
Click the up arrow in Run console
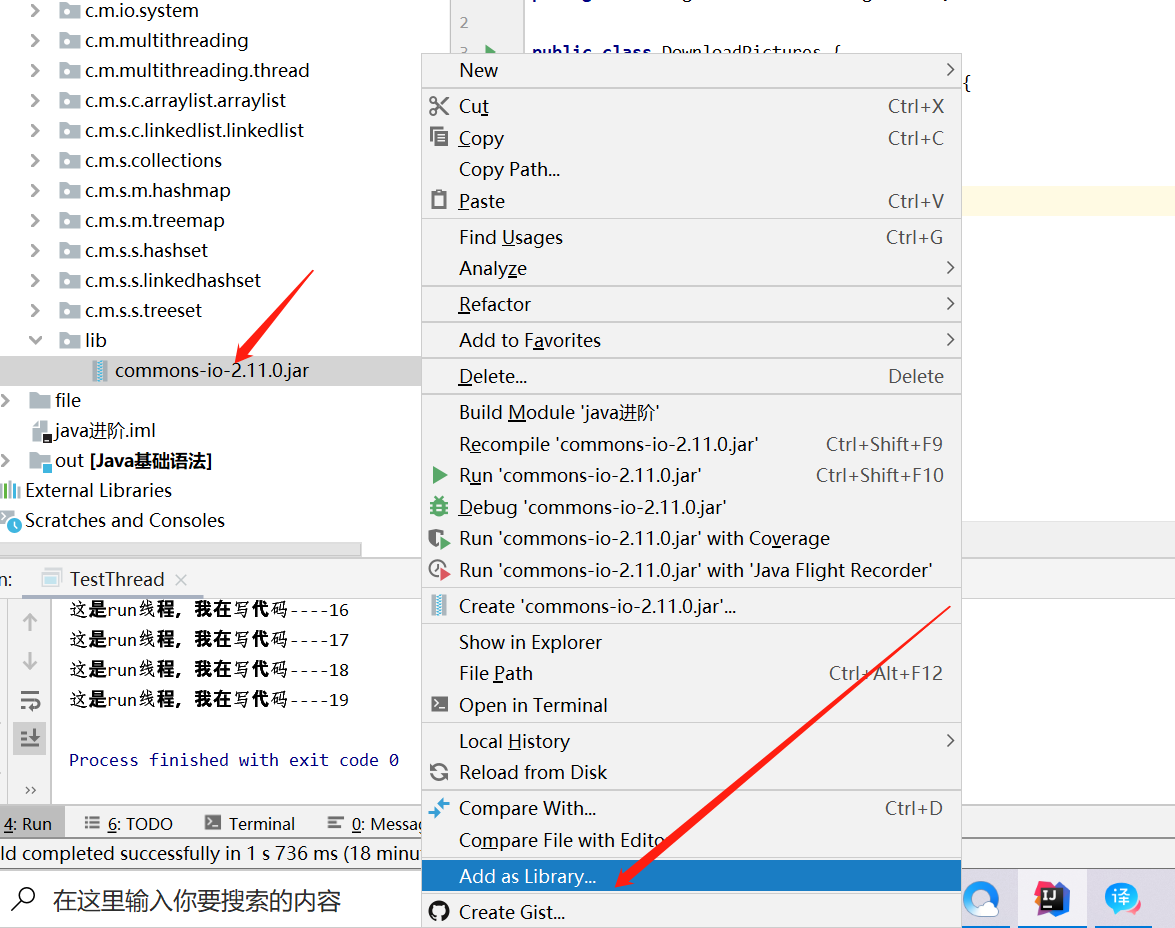30,622
